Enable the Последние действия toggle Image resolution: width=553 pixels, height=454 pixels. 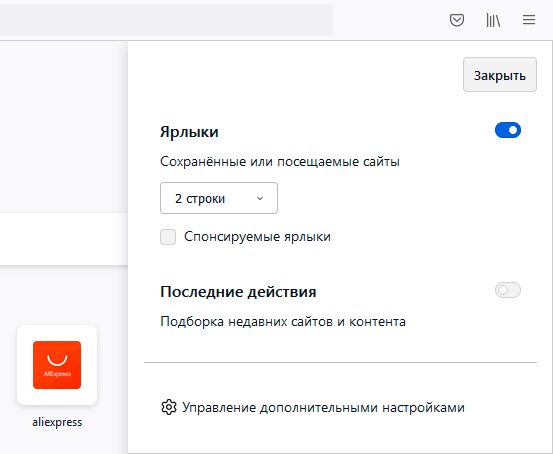point(508,290)
